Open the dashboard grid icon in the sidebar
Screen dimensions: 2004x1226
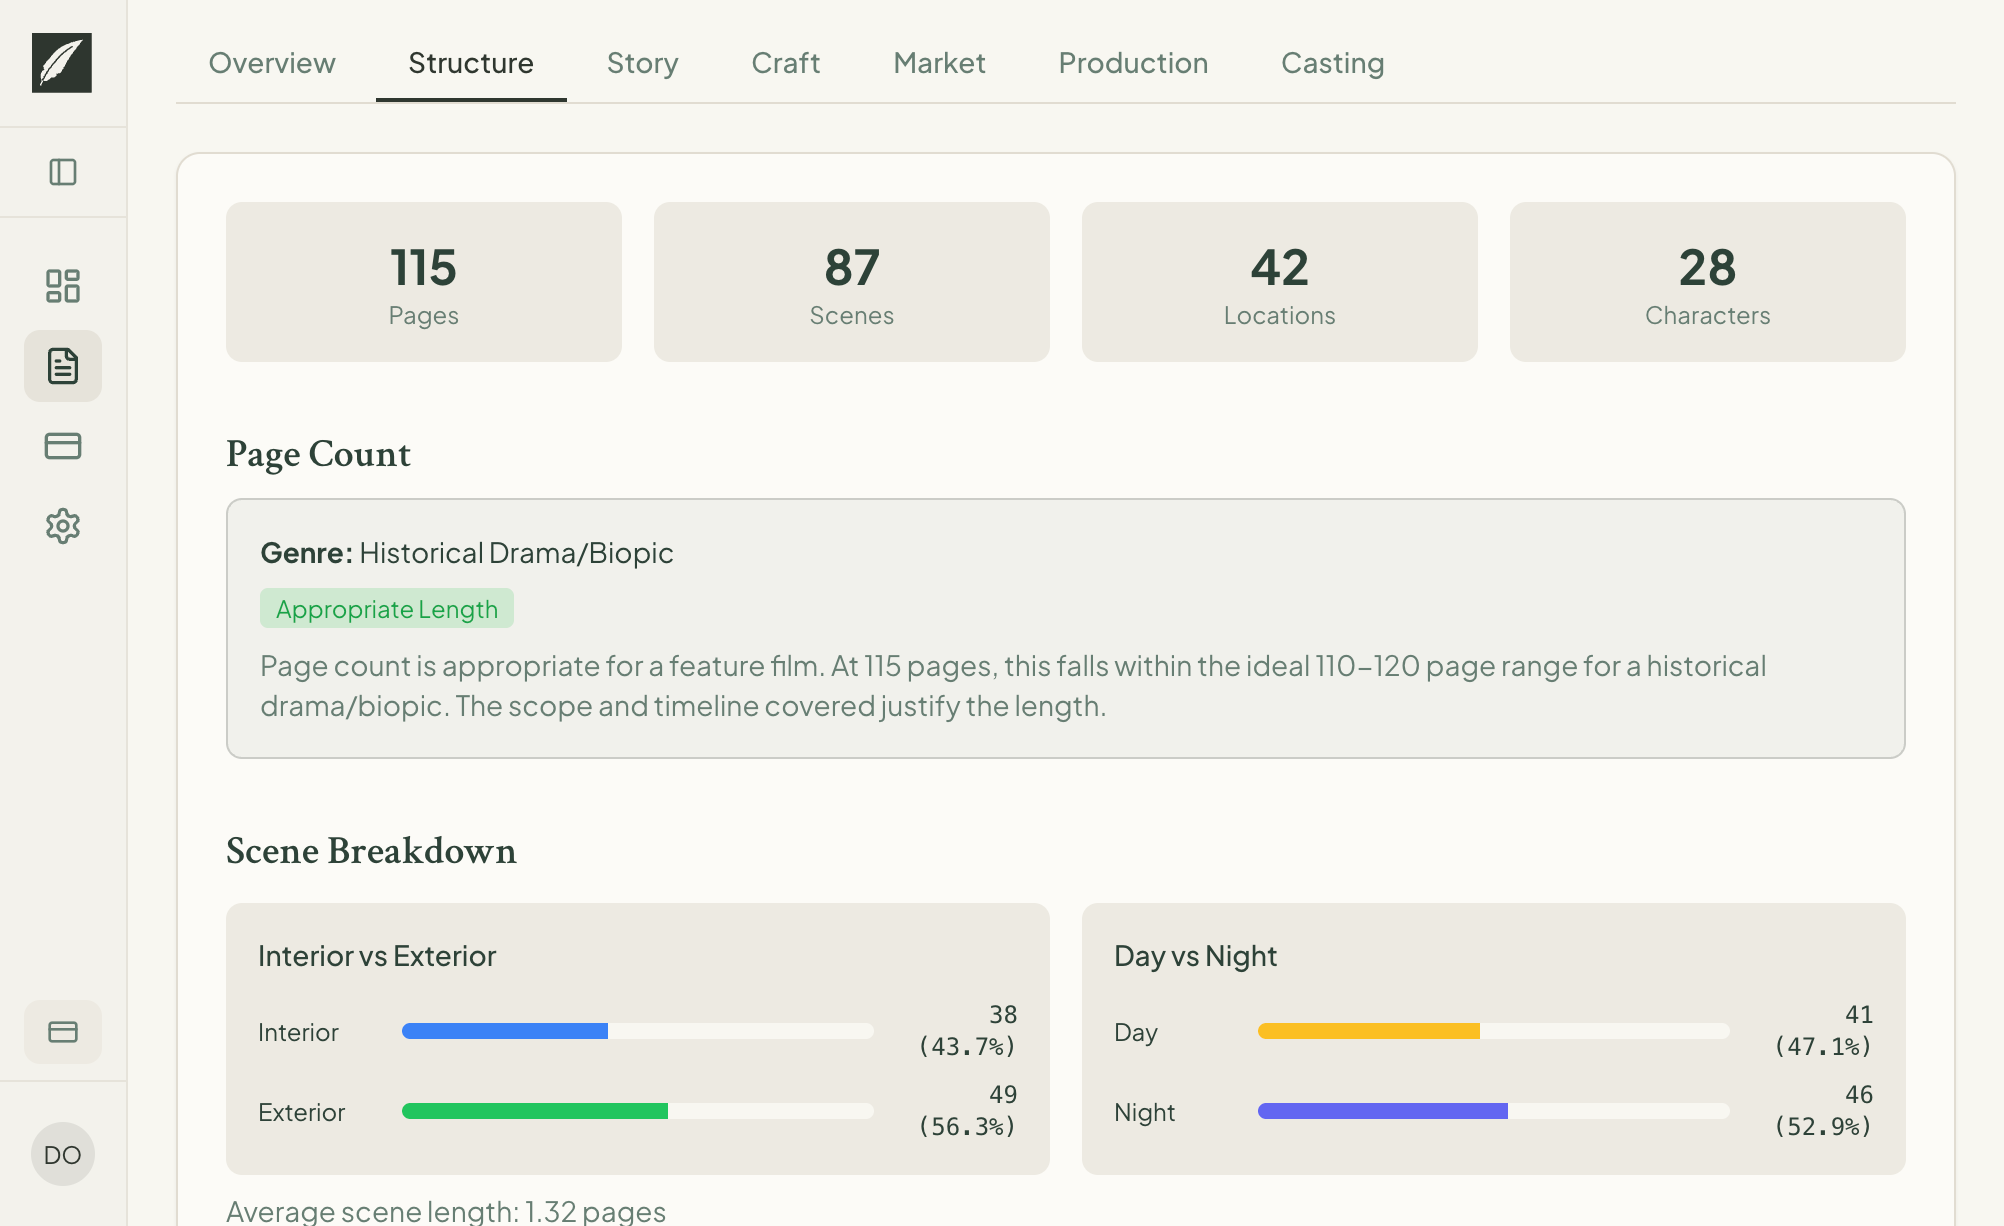click(63, 286)
